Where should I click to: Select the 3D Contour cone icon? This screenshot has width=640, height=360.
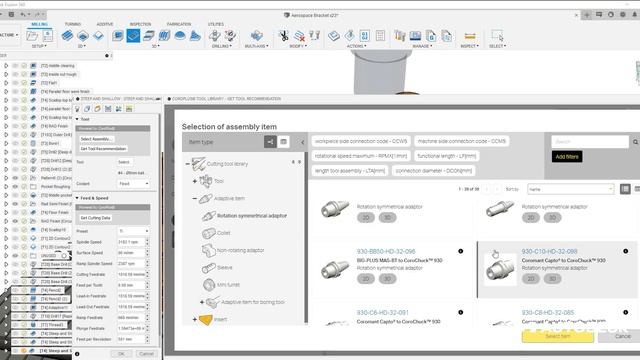[195, 36]
